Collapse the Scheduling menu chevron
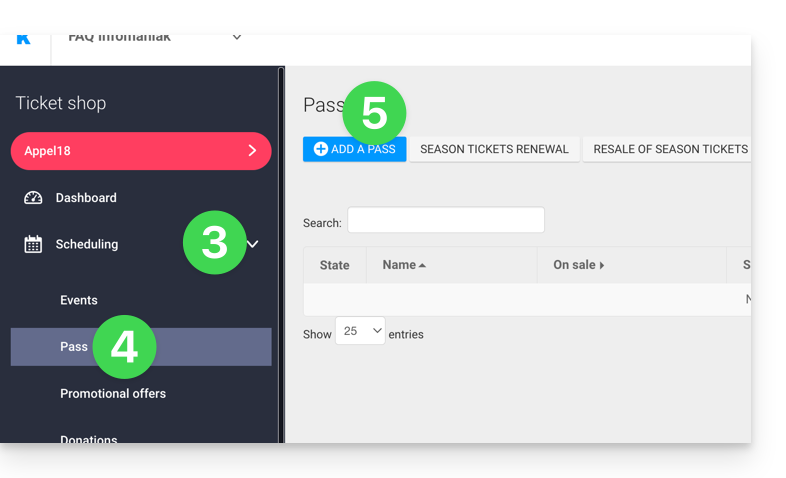This screenshot has height=478, width=786. click(x=253, y=244)
